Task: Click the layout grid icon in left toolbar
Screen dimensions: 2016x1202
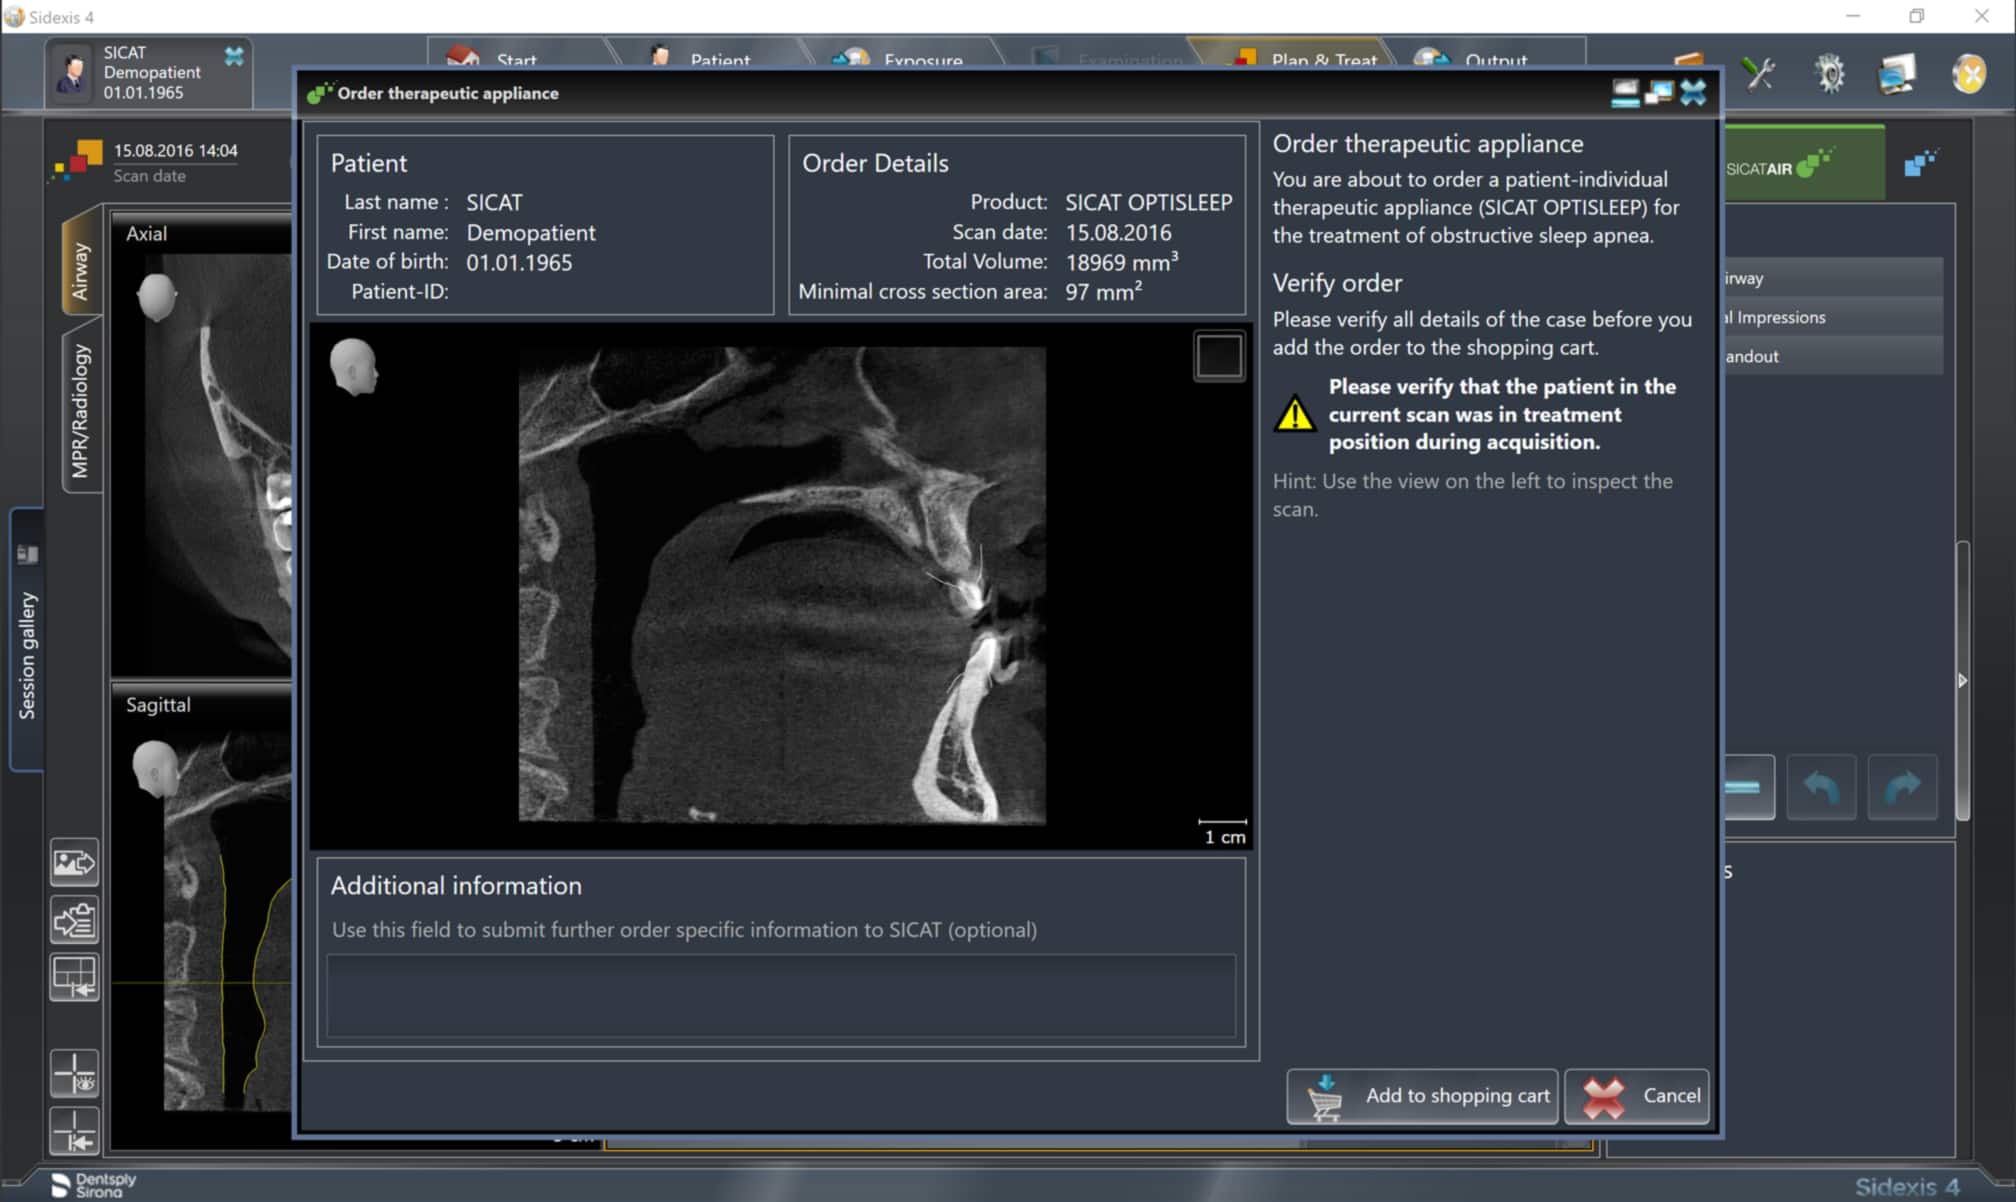Action: (x=75, y=977)
